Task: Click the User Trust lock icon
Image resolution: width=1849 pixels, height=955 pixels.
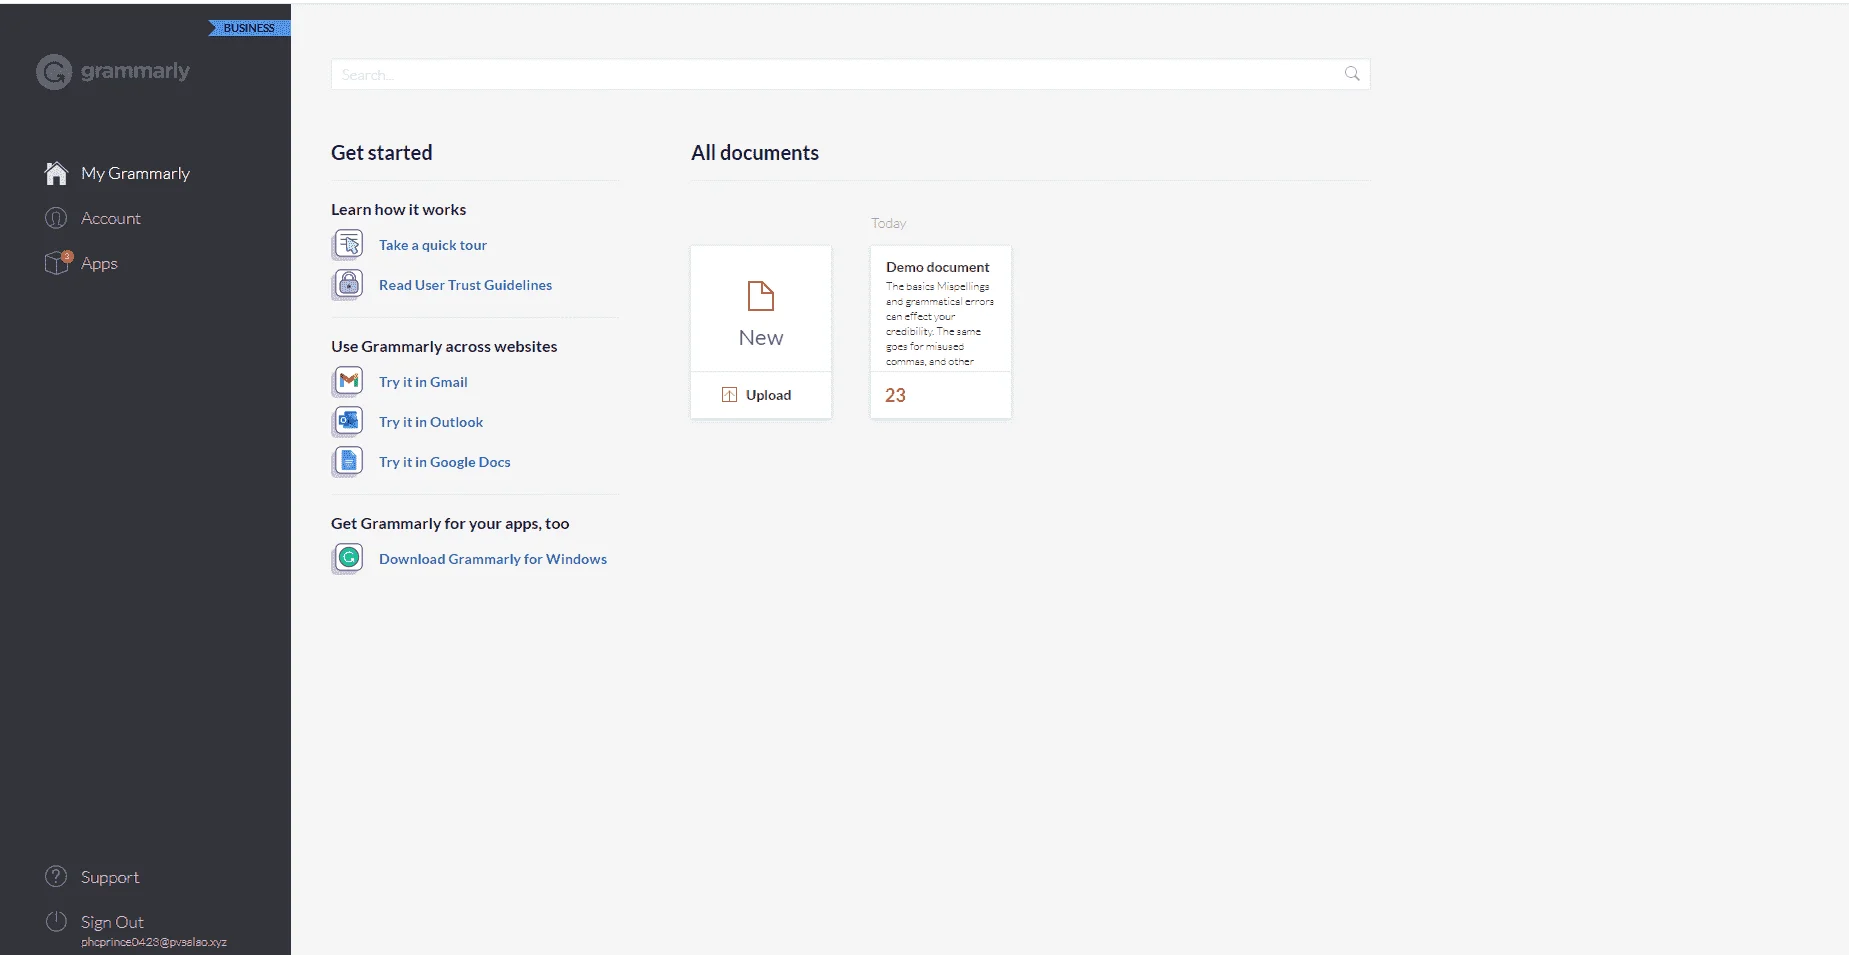Action: pyautogui.click(x=348, y=285)
